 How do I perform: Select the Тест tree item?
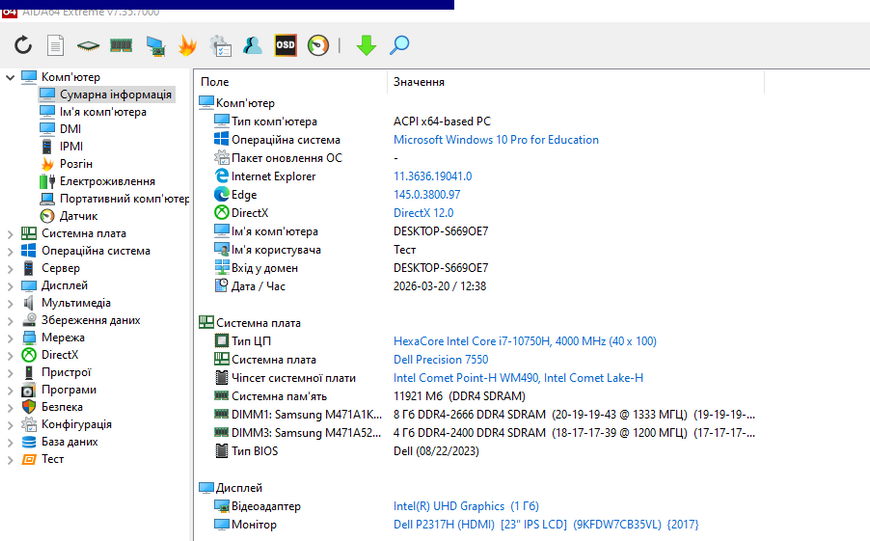(52, 459)
